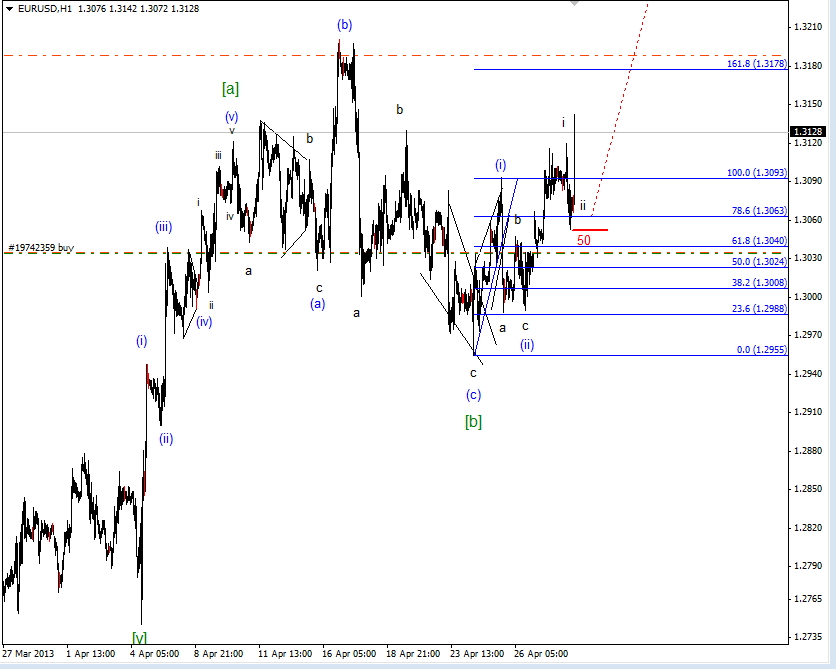Select the 23 Apr 13:00 time label
The height and width of the screenshot is (669, 836).
pyautogui.click(x=477, y=654)
